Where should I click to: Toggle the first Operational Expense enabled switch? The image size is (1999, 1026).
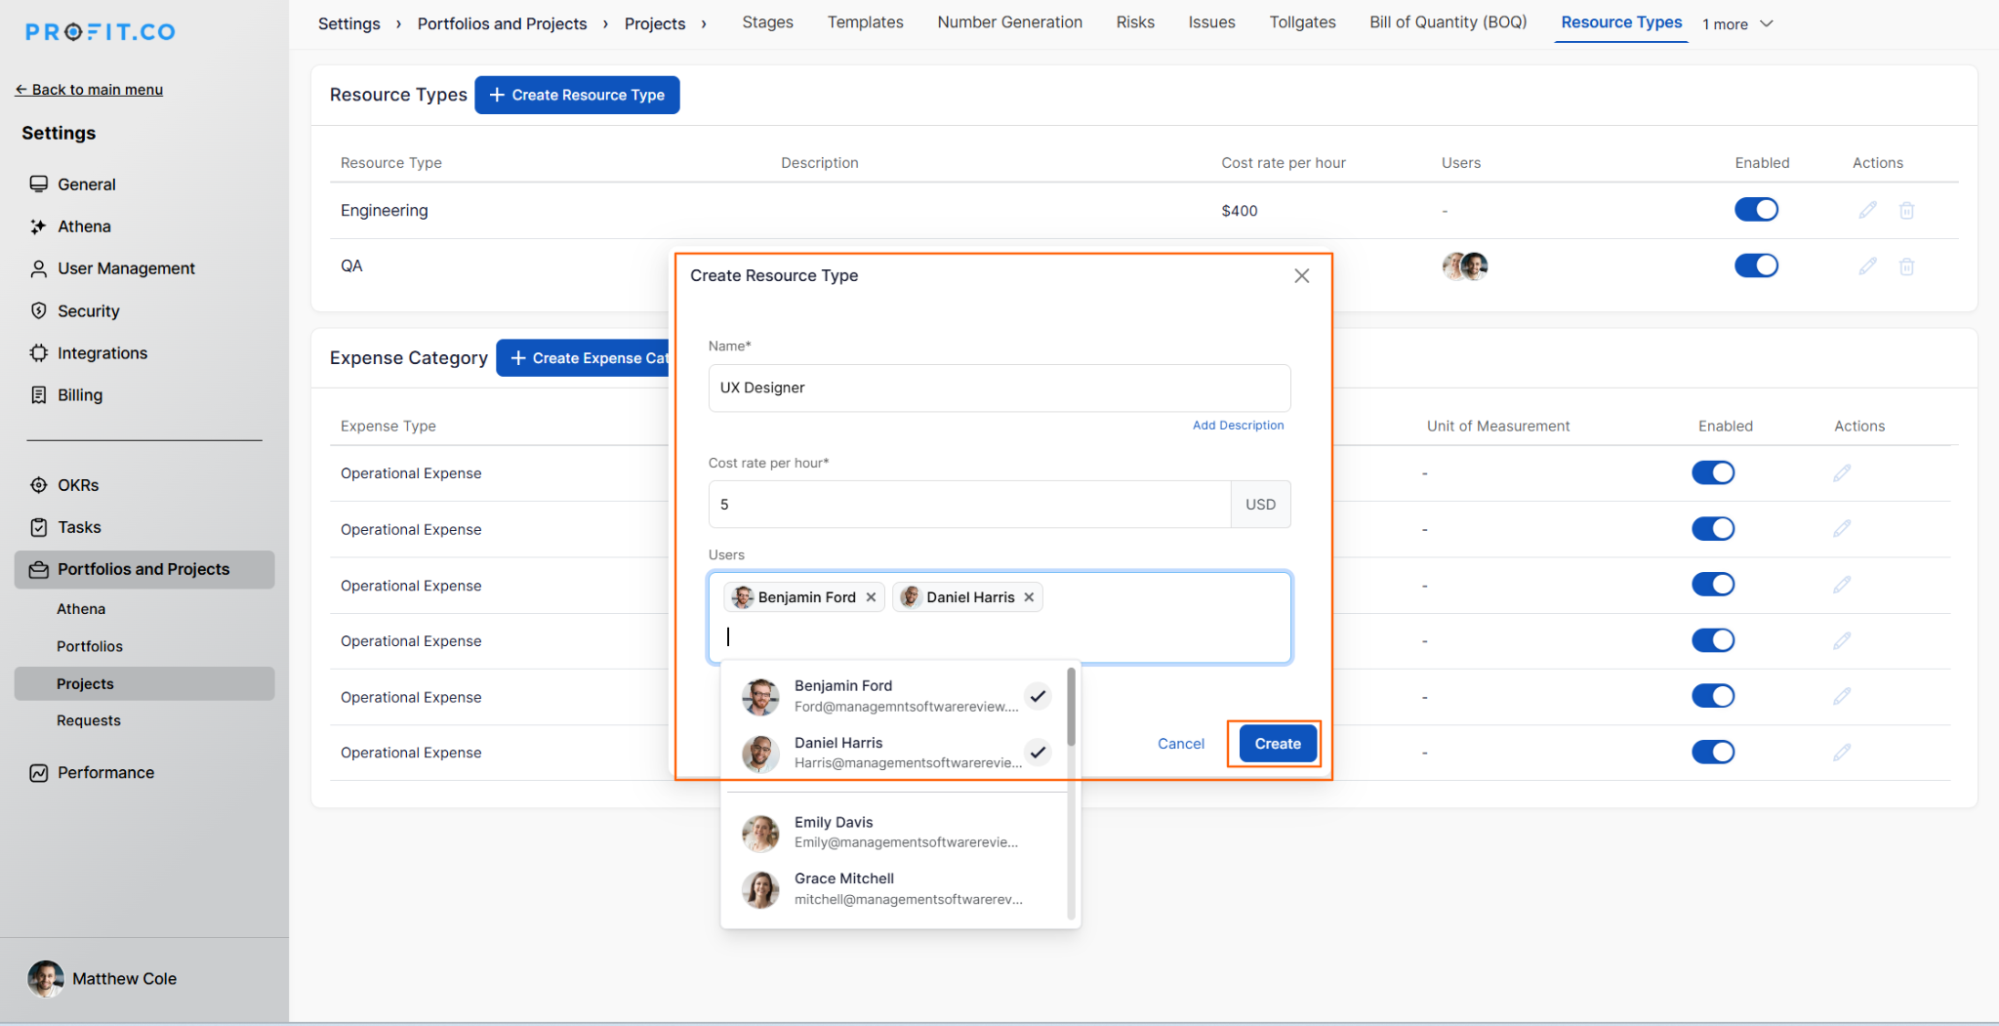[x=1712, y=473]
